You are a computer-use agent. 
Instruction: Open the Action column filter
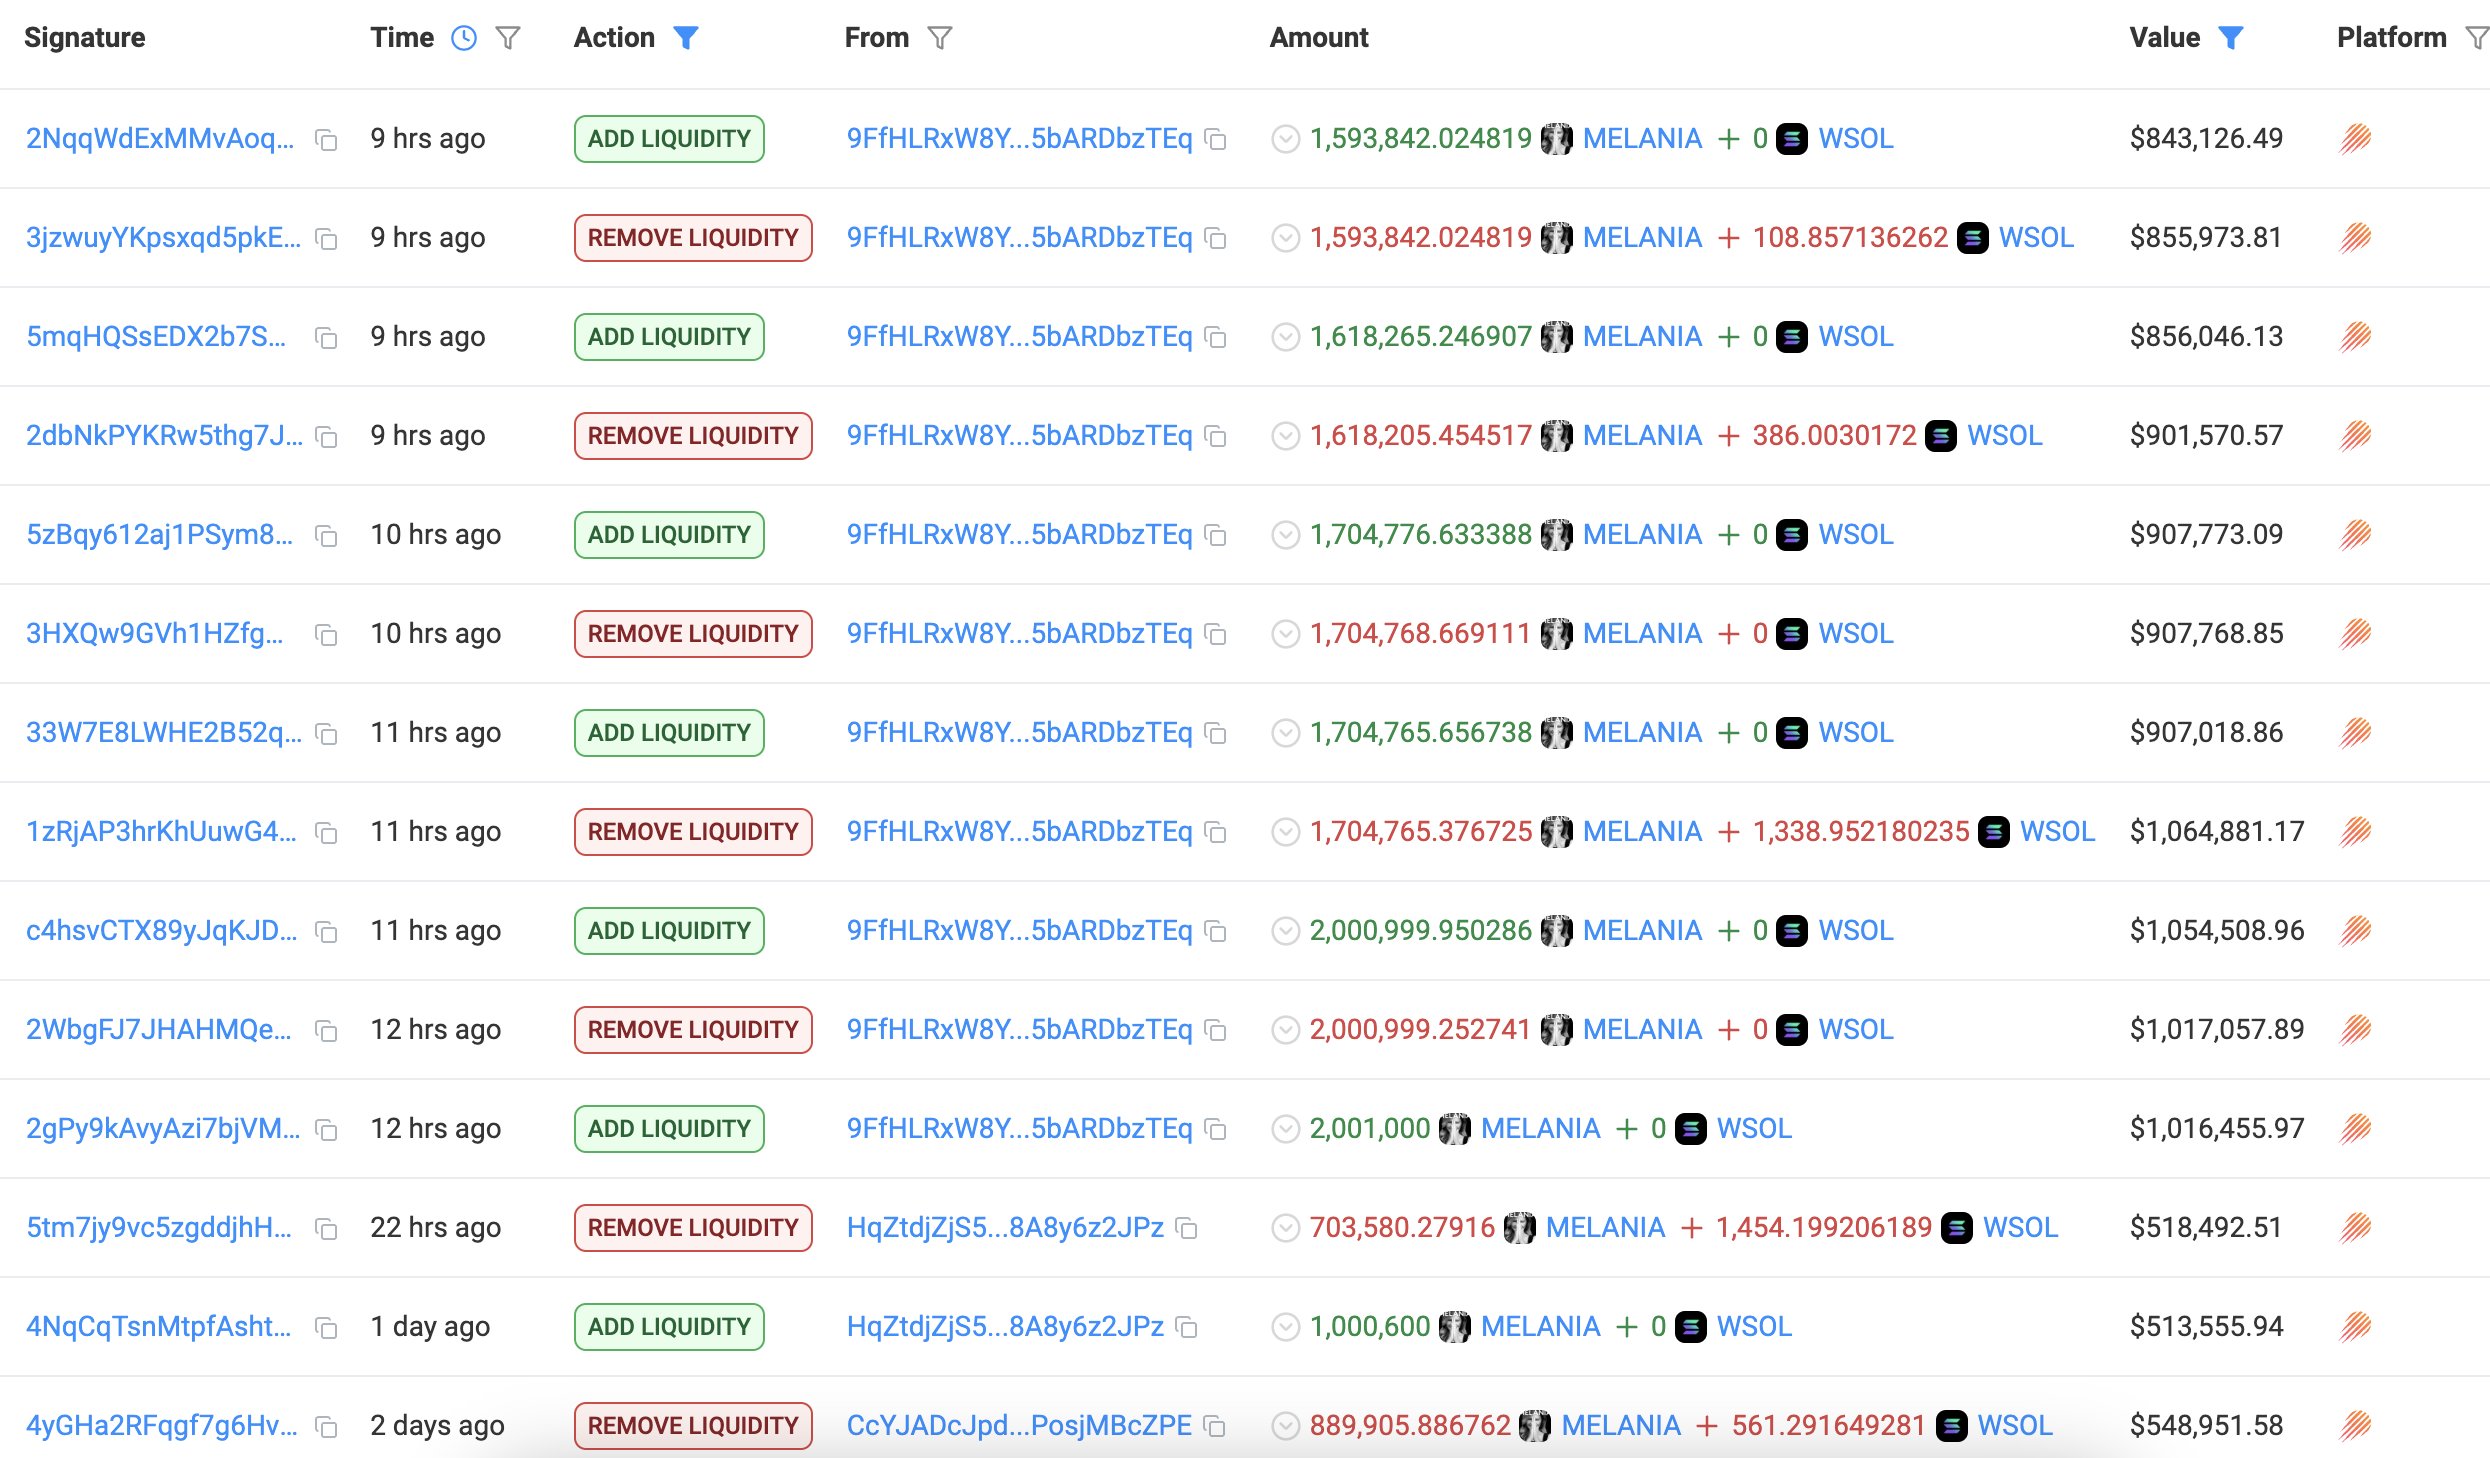pyautogui.click(x=685, y=37)
